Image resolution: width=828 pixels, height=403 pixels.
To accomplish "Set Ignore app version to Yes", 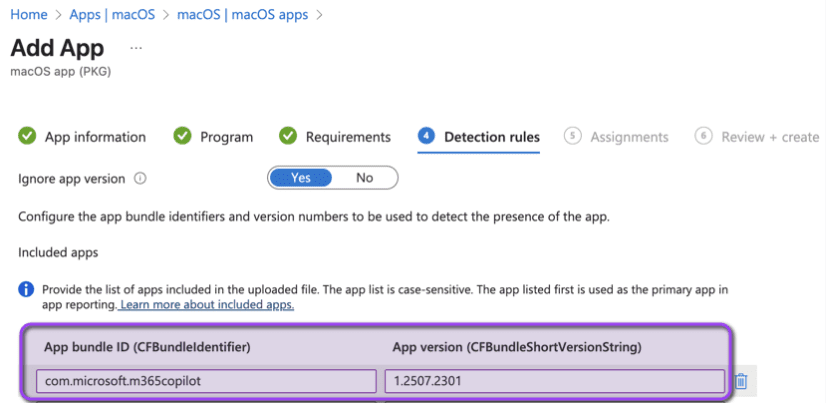I will (x=301, y=178).
